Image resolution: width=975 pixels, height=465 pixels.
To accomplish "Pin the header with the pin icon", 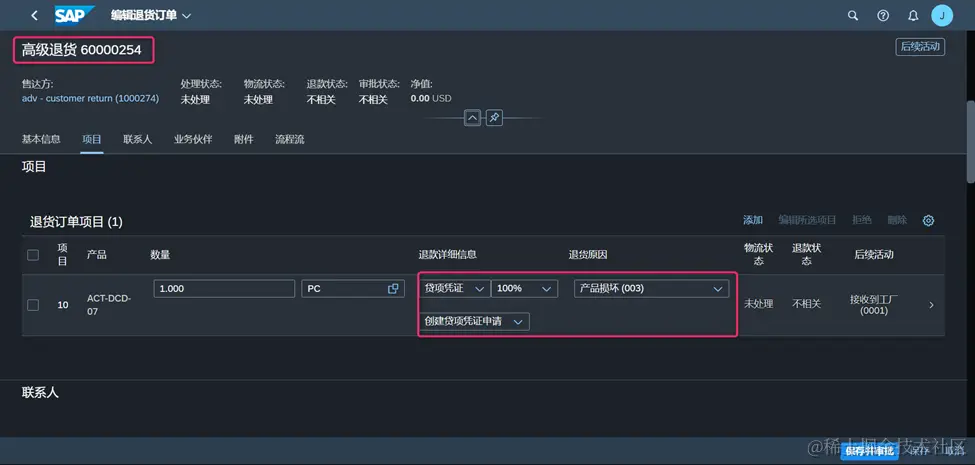I will 494,117.
